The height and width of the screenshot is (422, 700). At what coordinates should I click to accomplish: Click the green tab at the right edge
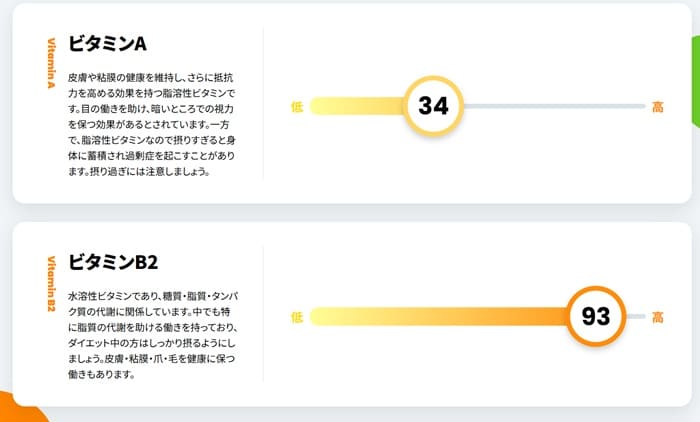(696, 81)
